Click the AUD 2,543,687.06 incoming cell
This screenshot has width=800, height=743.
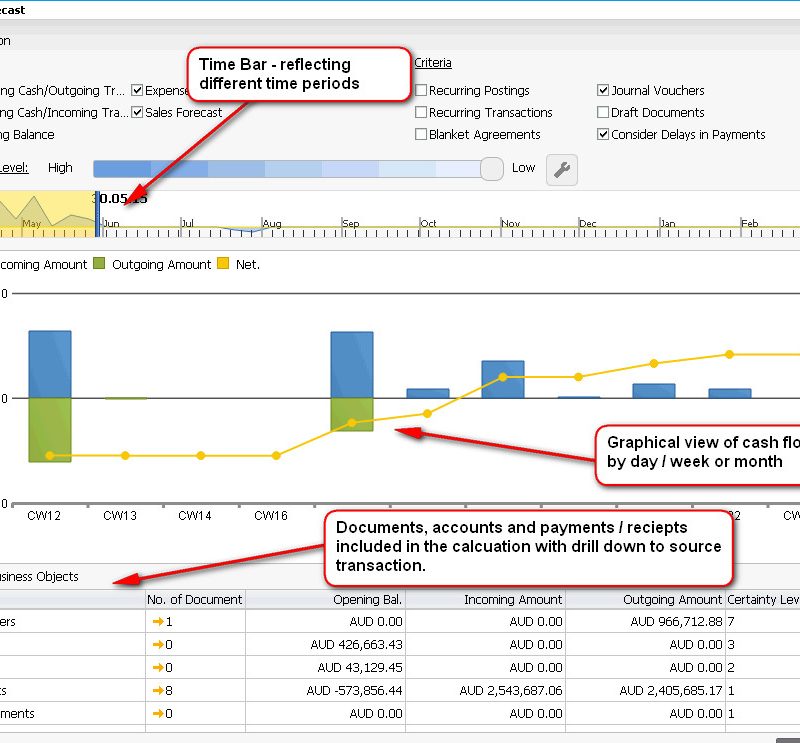[x=485, y=690]
